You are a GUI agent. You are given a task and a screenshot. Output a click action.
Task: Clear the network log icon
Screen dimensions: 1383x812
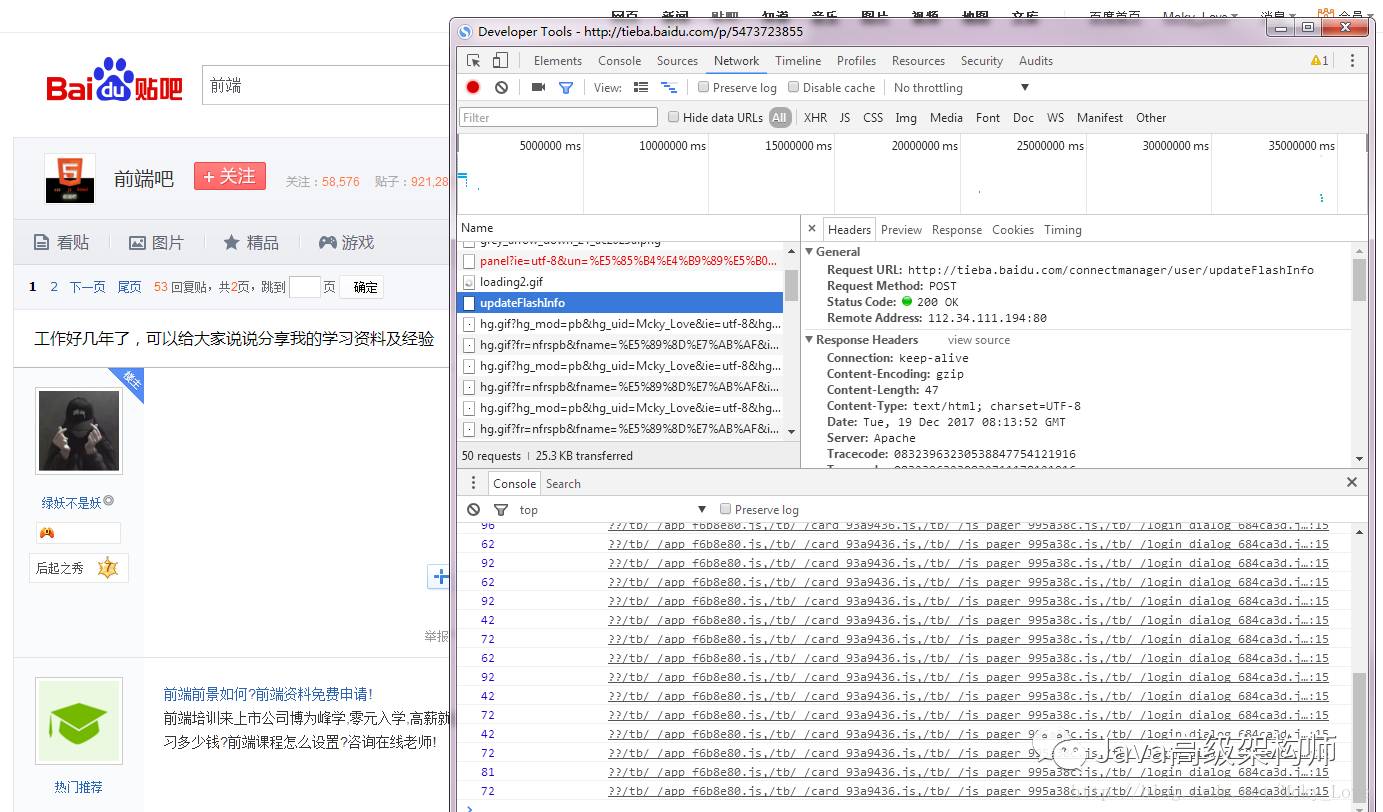coord(501,88)
